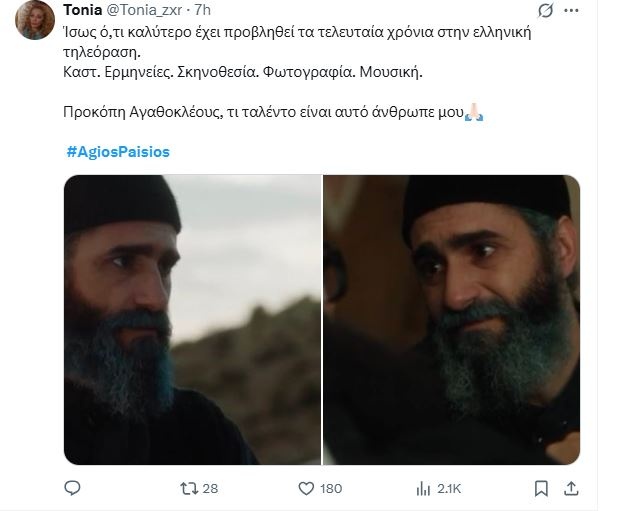The width and height of the screenshot is (625, 511).
Task: Click the repost count 28
Action: pyautogui.click(x=210, y=489)
